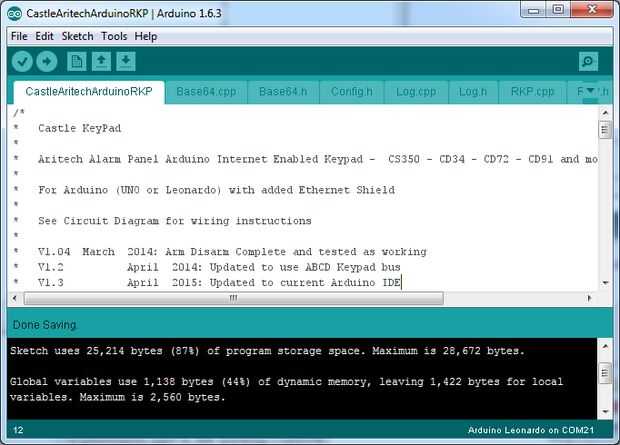Open the Tools menu
Viewport: 620px width, 445px height.
(x=114, y=36)
